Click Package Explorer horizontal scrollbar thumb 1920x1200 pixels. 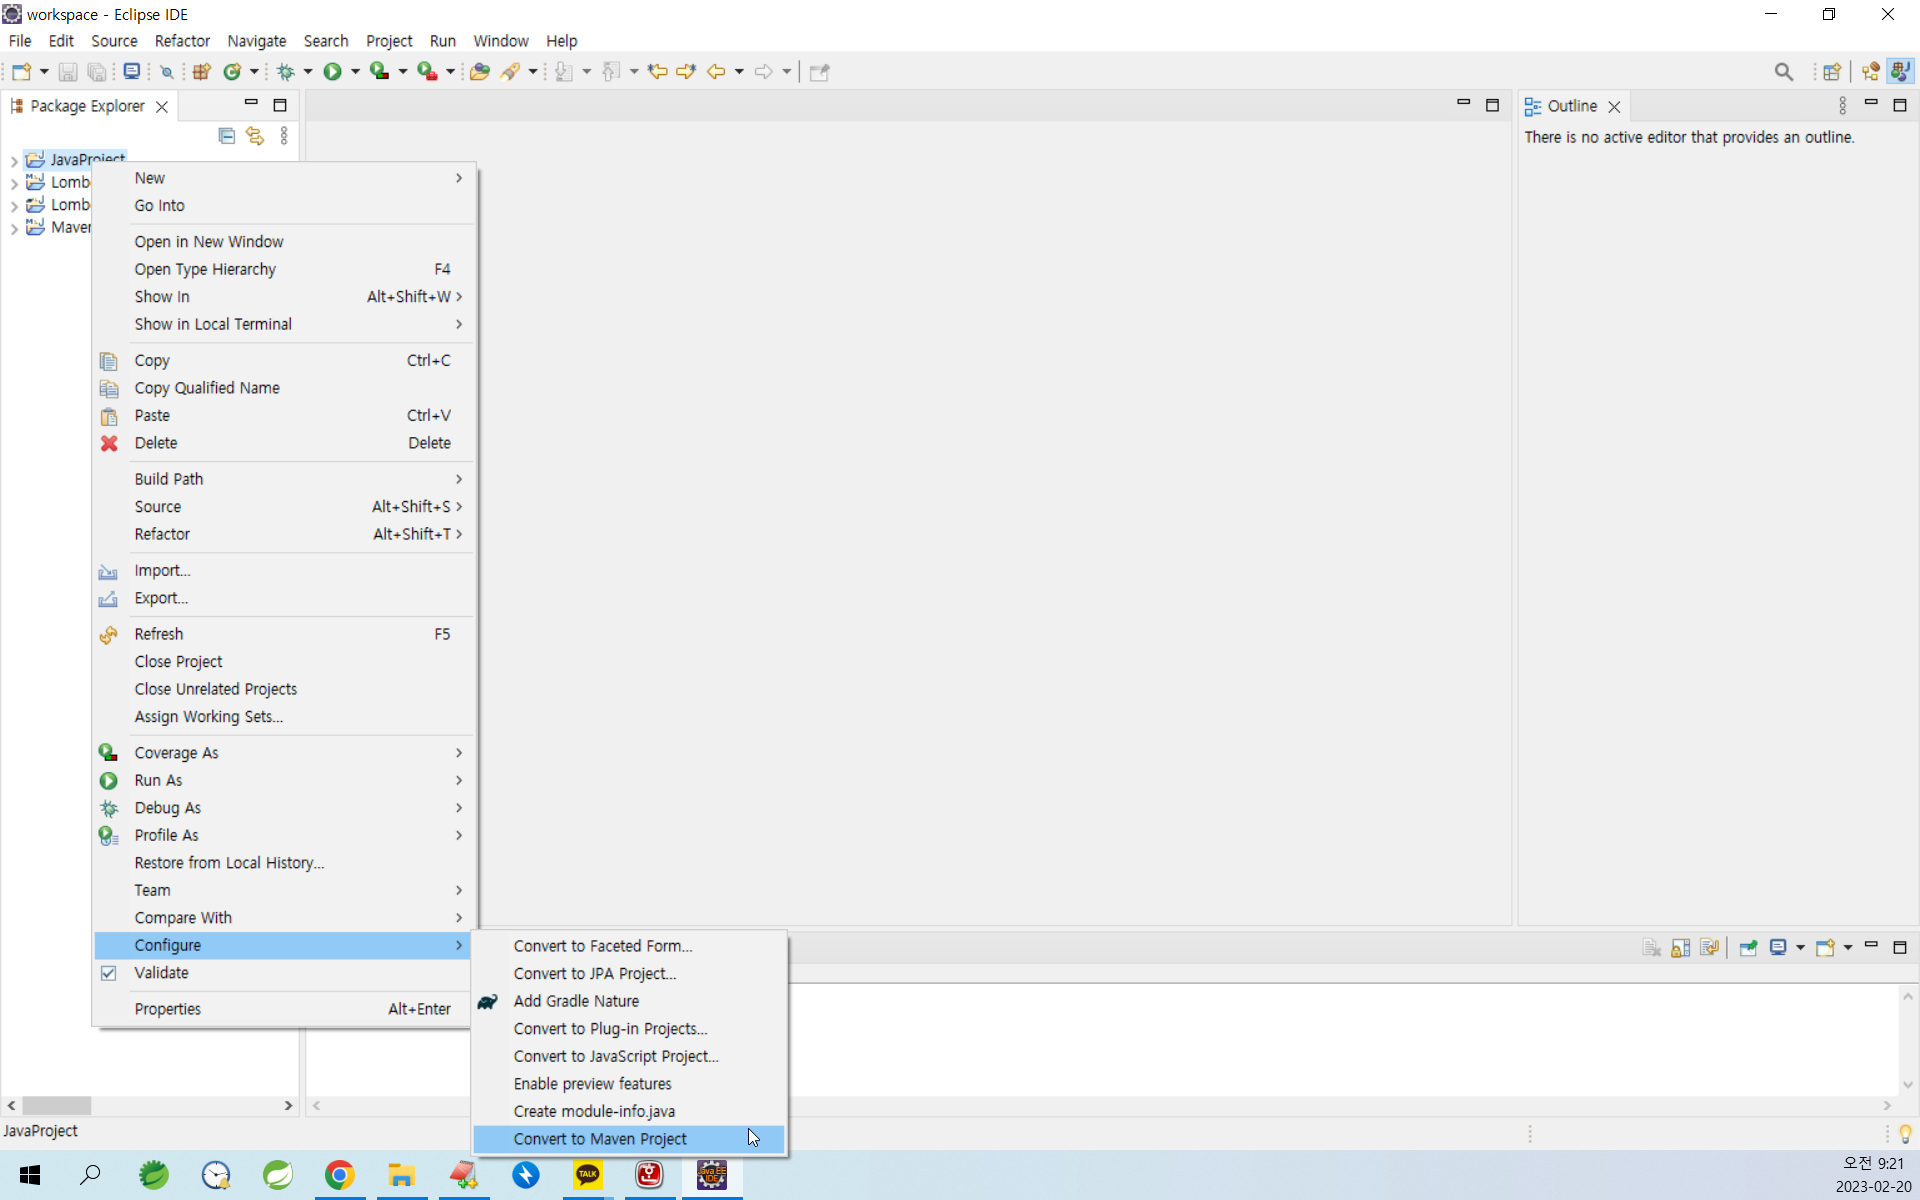(57, 1106)
